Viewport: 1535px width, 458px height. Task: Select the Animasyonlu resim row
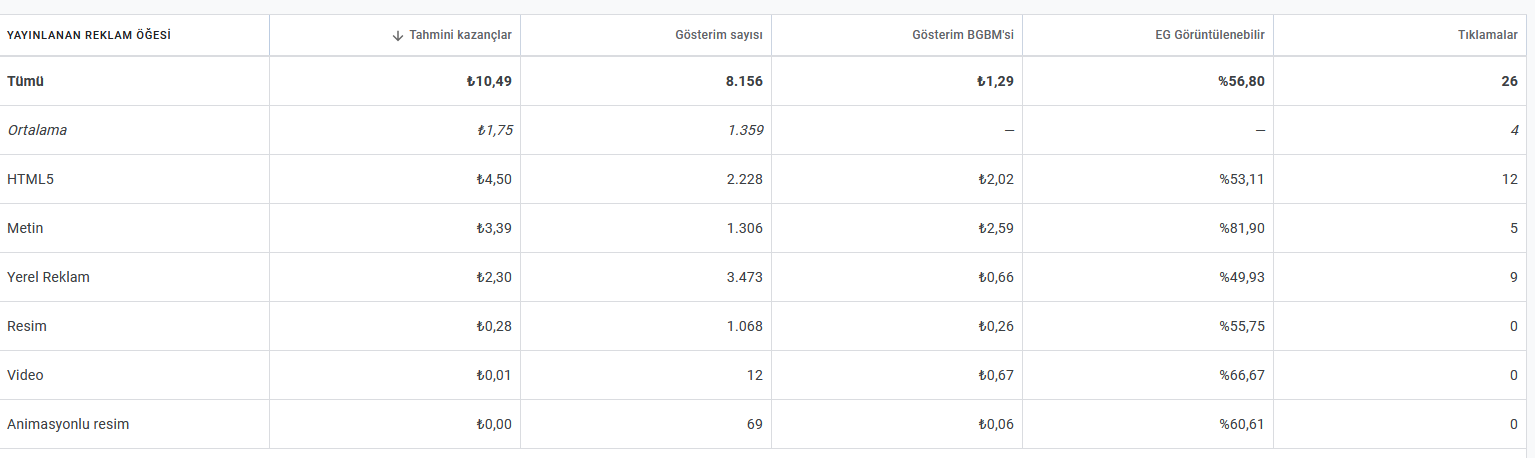(68, 424)
